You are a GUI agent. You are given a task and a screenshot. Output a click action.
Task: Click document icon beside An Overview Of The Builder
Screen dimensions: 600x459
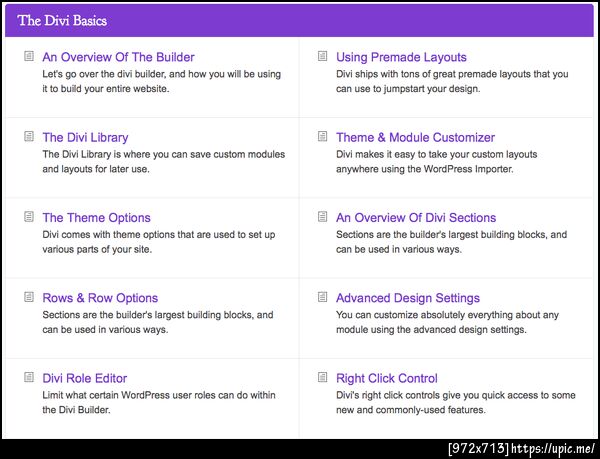coord(29,56)
